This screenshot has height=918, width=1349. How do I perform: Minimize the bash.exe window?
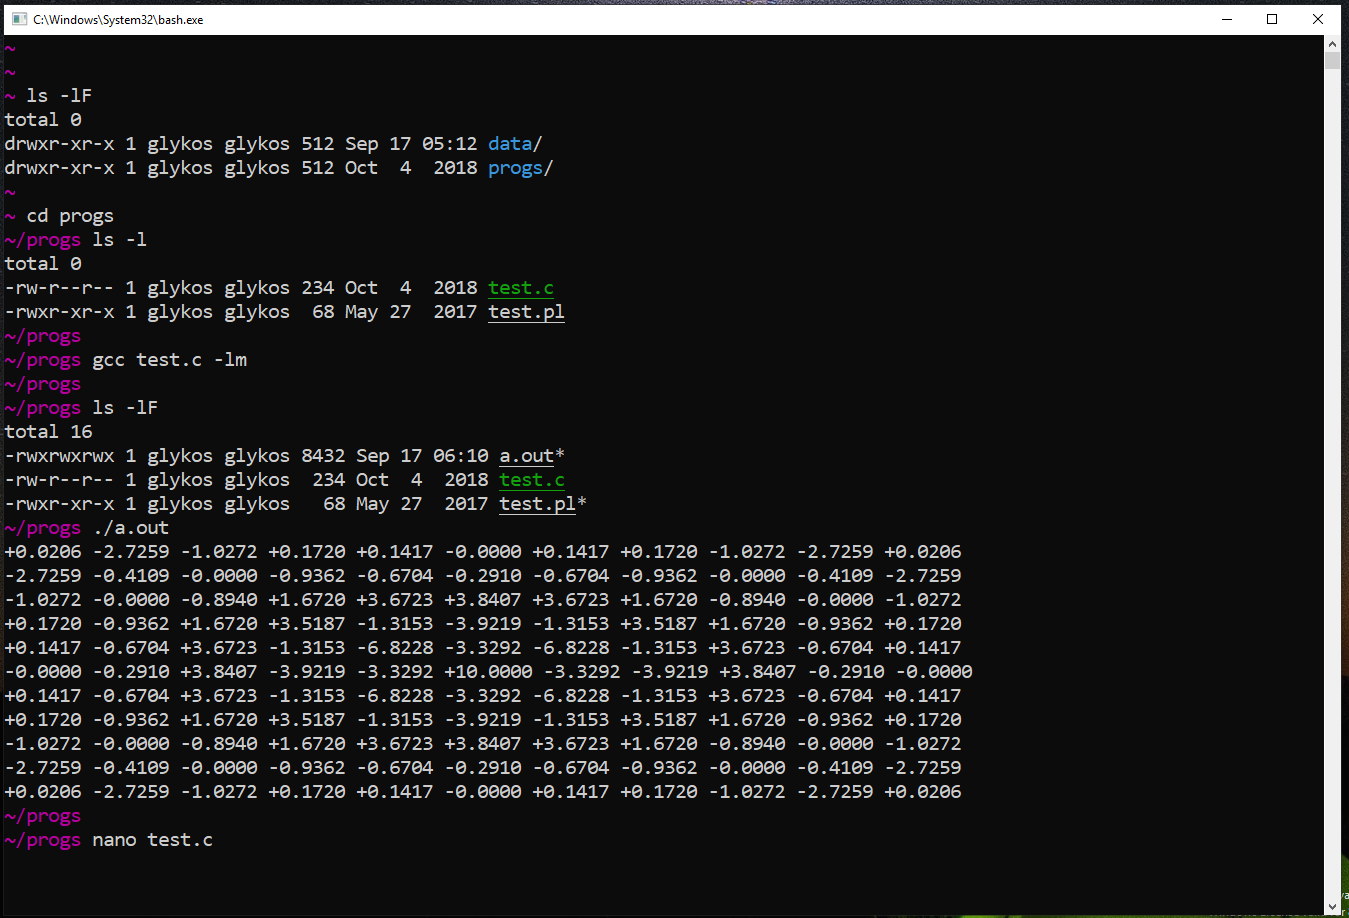click(x=1227, y=19)
